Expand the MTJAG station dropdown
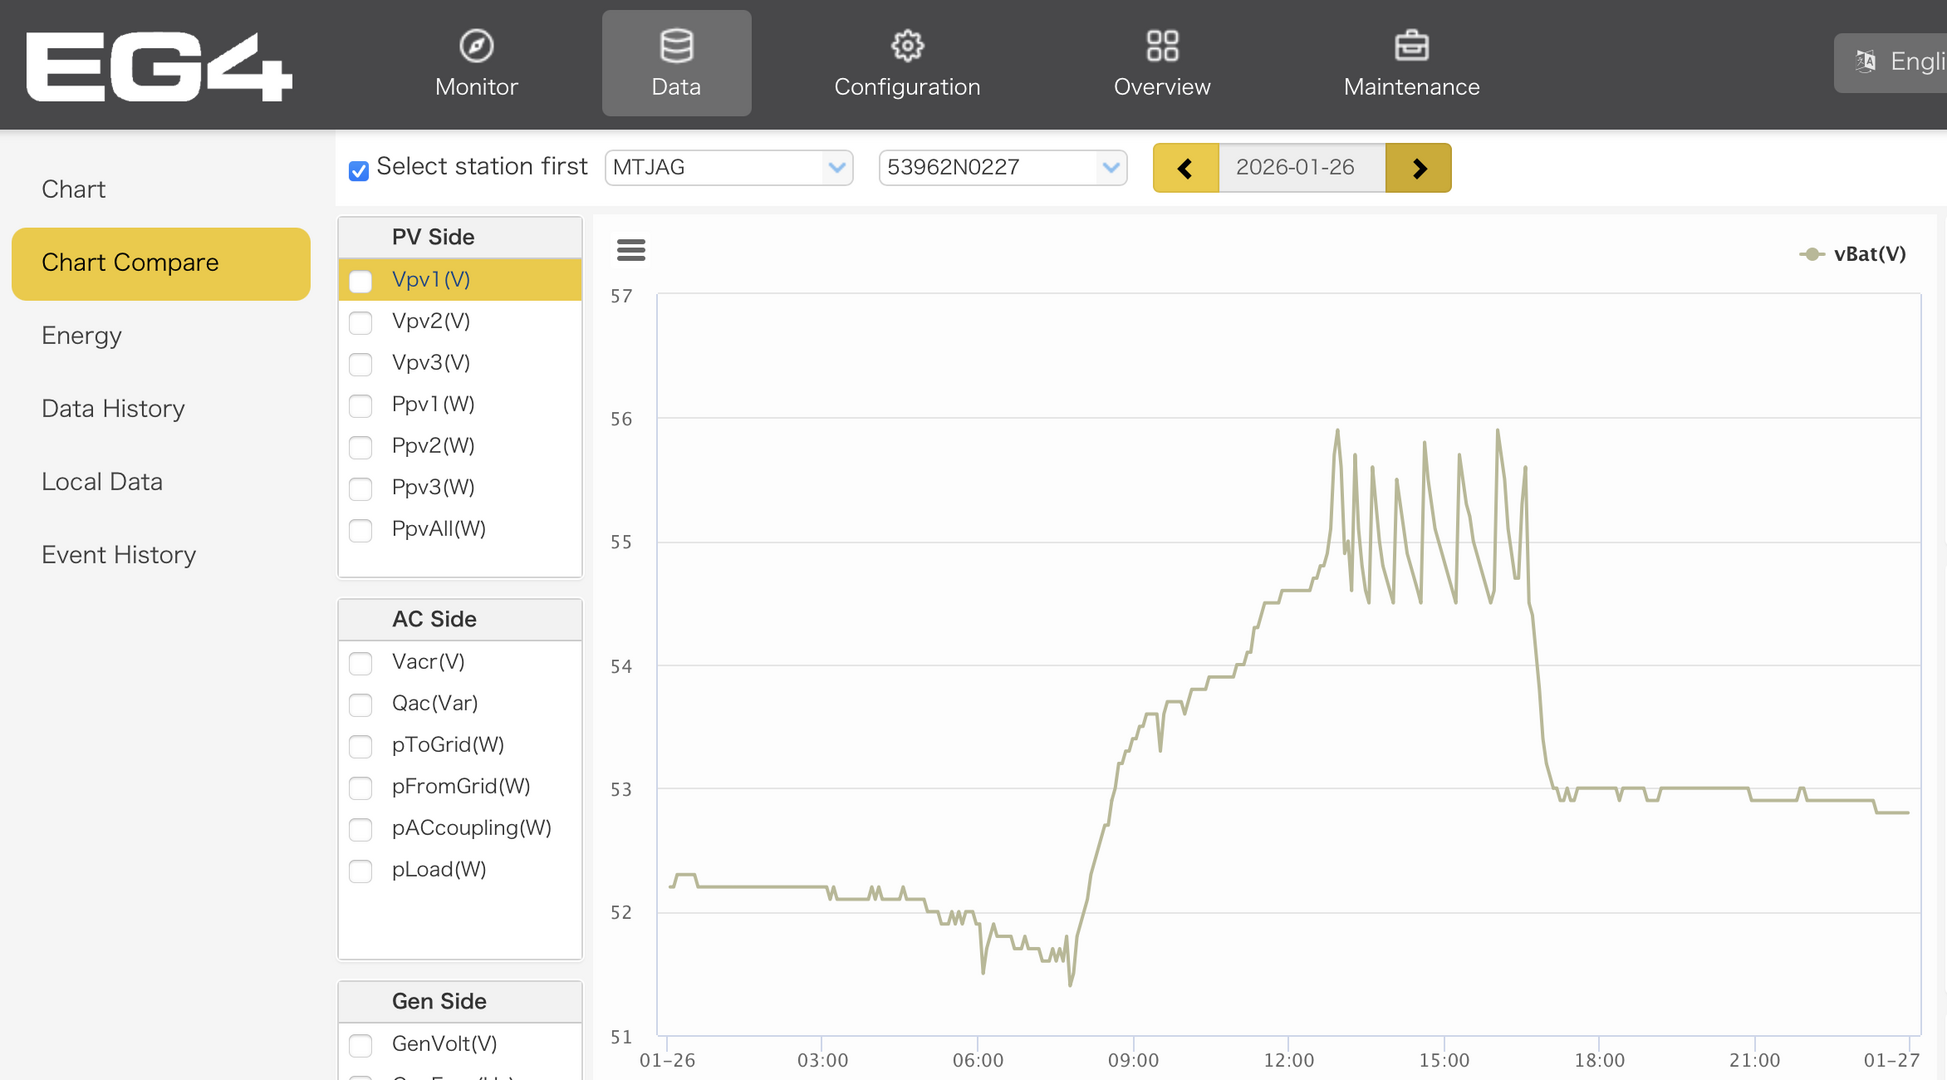This screenshot has height=1080, width=1947. tap(729, 168)
